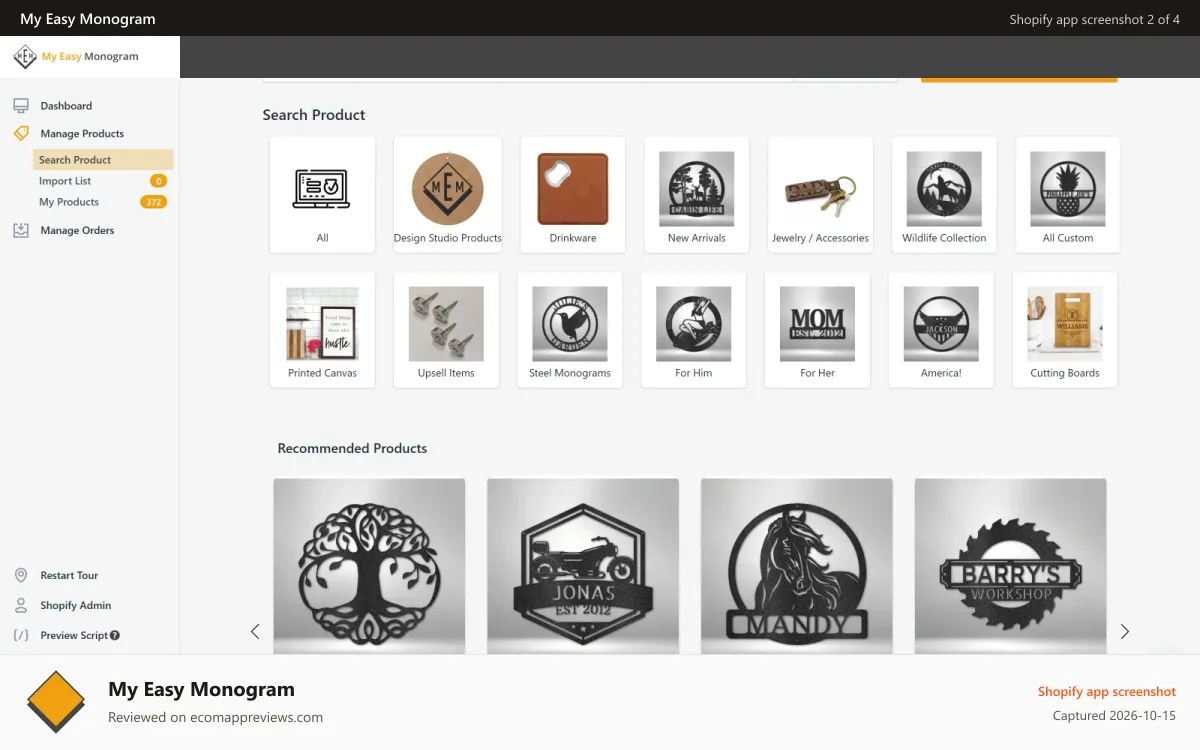This screenshot has width=1200, height=750.
Task: Select the America! category card
Action: pos(941,330)
